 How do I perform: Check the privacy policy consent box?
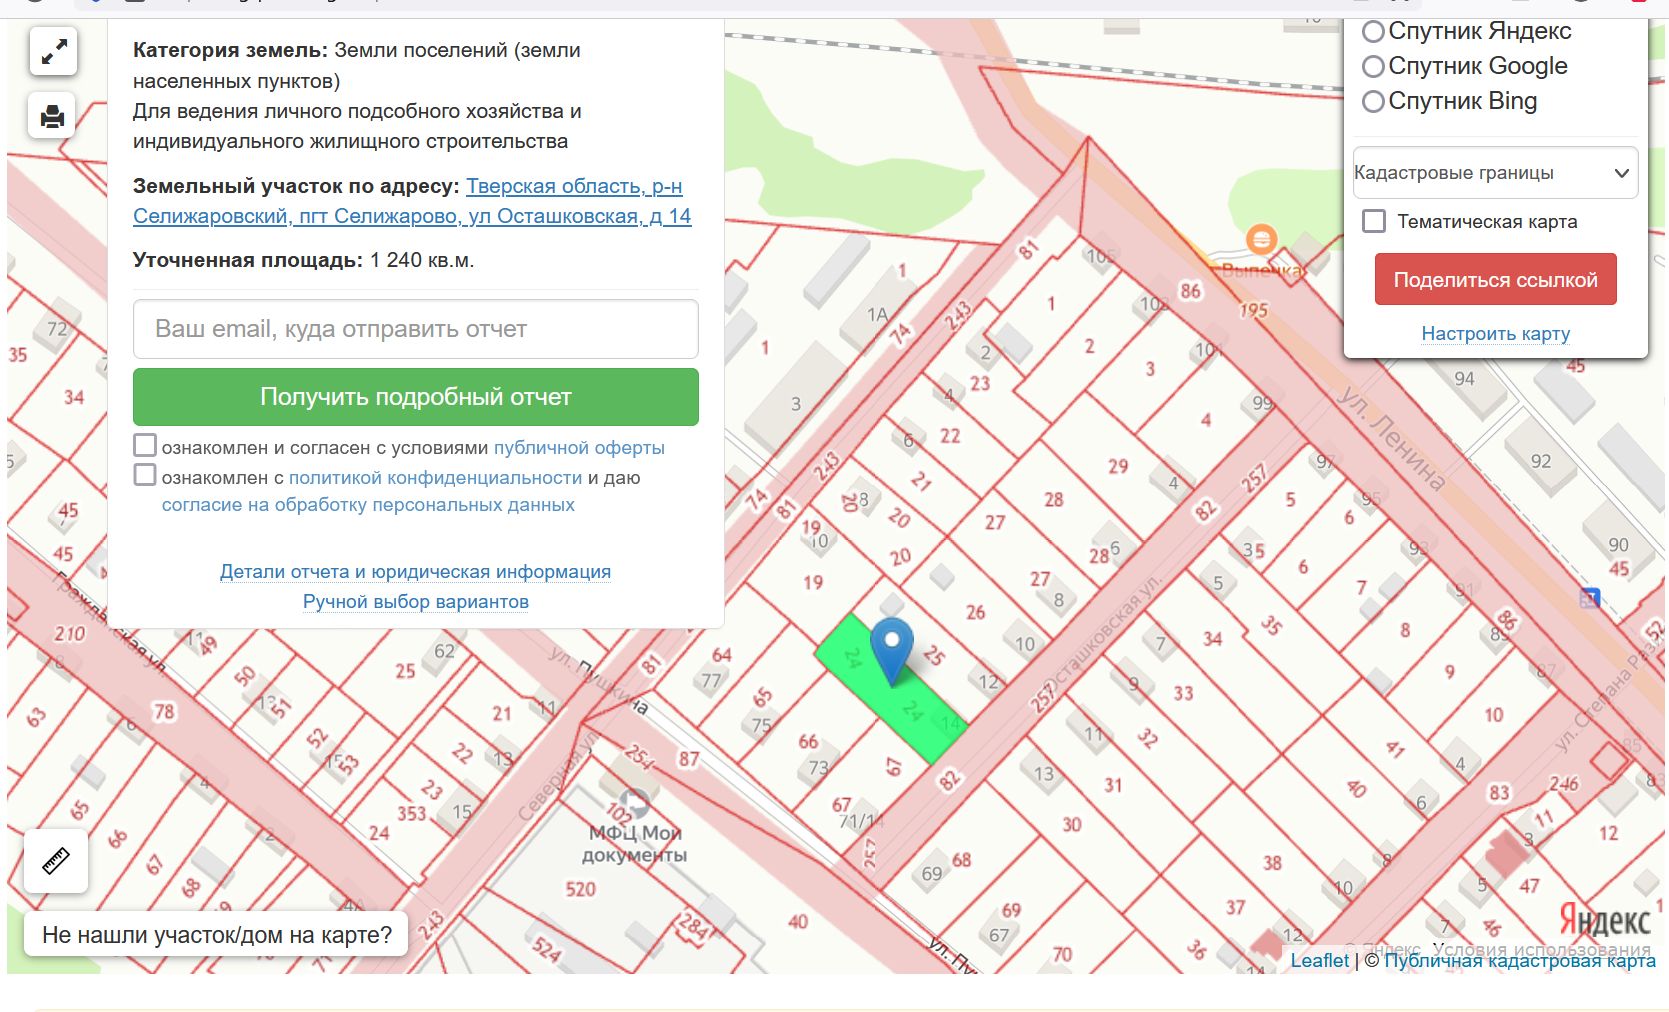[145, 474]
